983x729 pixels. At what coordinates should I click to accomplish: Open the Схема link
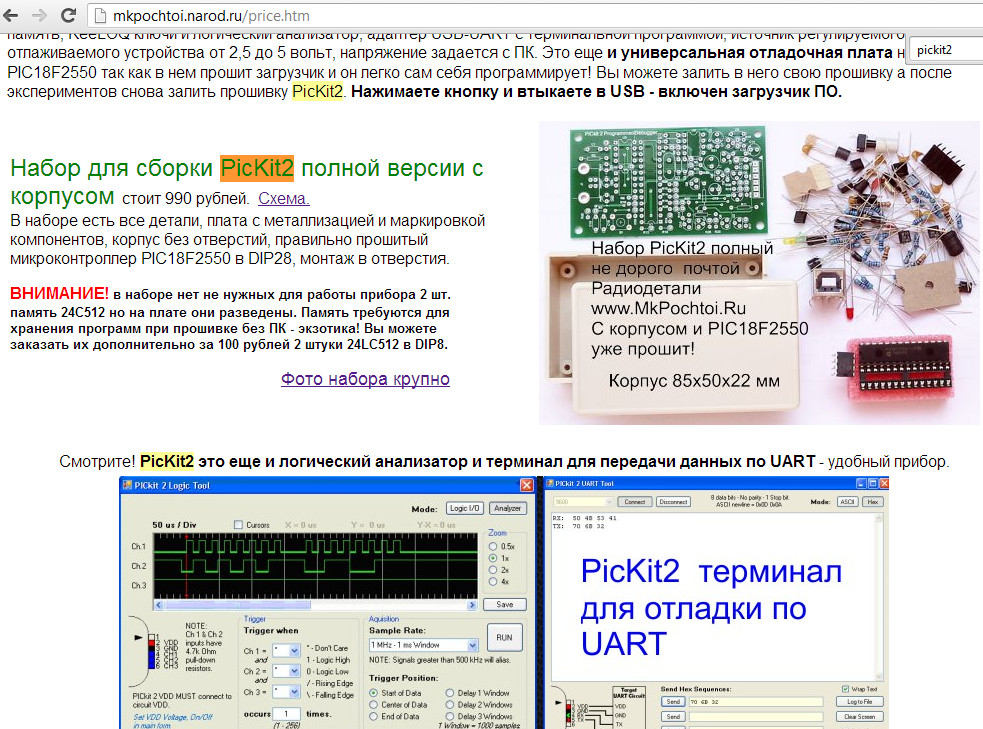click(284, 198)
